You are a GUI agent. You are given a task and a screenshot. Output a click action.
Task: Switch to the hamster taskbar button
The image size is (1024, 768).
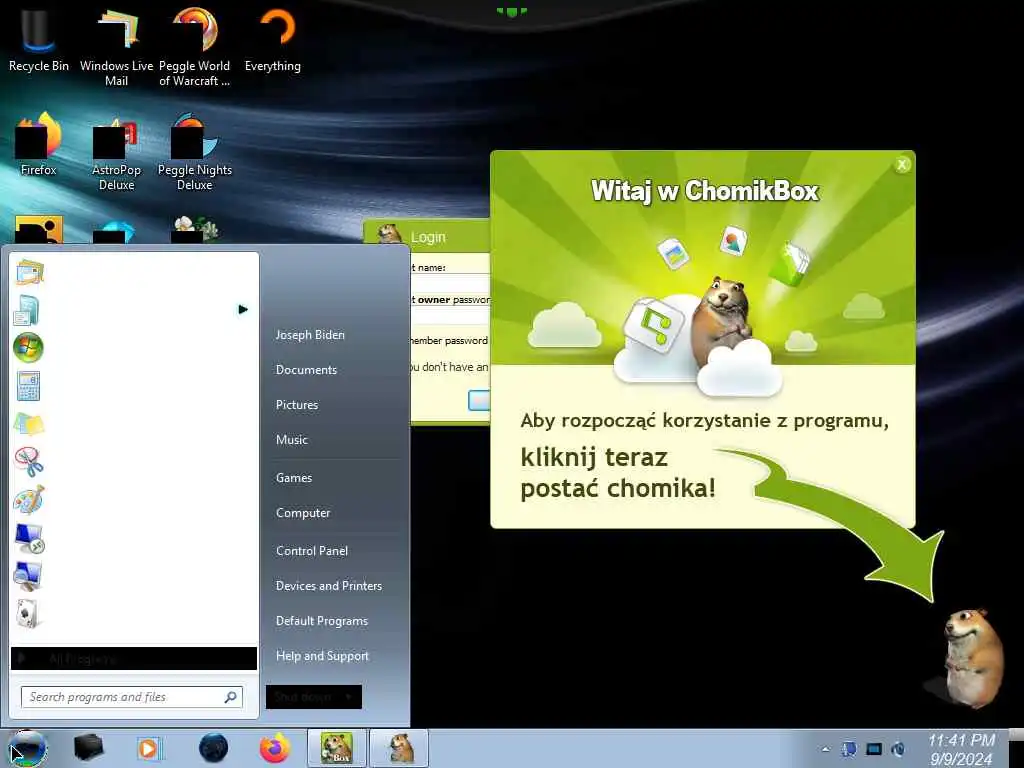[400, 748]
